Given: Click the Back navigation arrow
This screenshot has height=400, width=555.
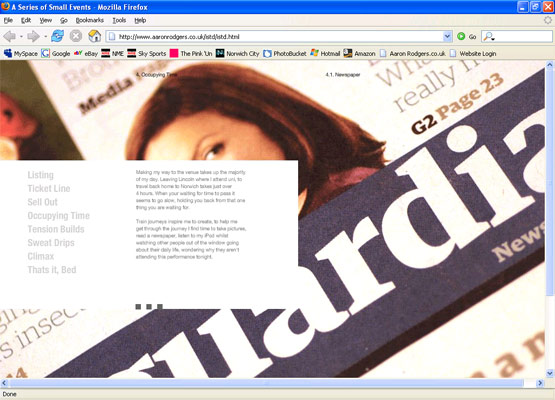Looking at the screenshot, I should tap(10, 36).
